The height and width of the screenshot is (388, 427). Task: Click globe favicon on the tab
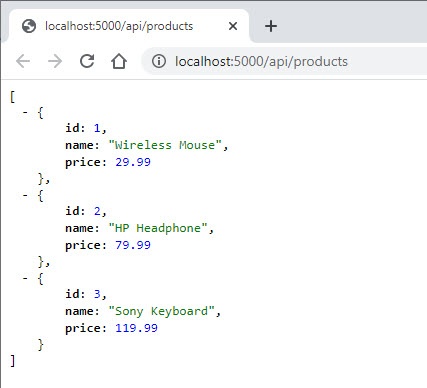click(x=29, y=26)
